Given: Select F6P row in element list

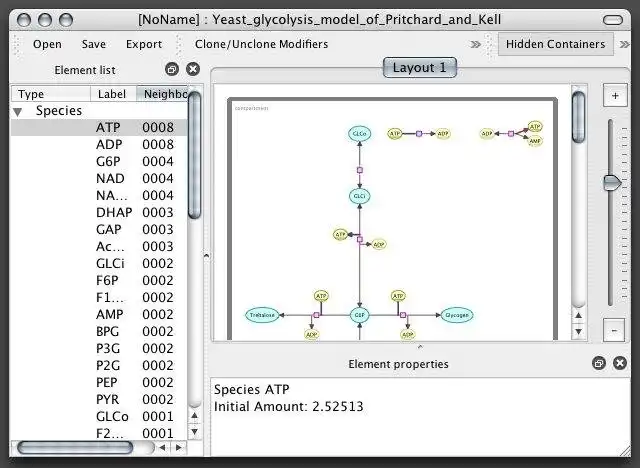Looking at the screenshot, I should 99,281.
